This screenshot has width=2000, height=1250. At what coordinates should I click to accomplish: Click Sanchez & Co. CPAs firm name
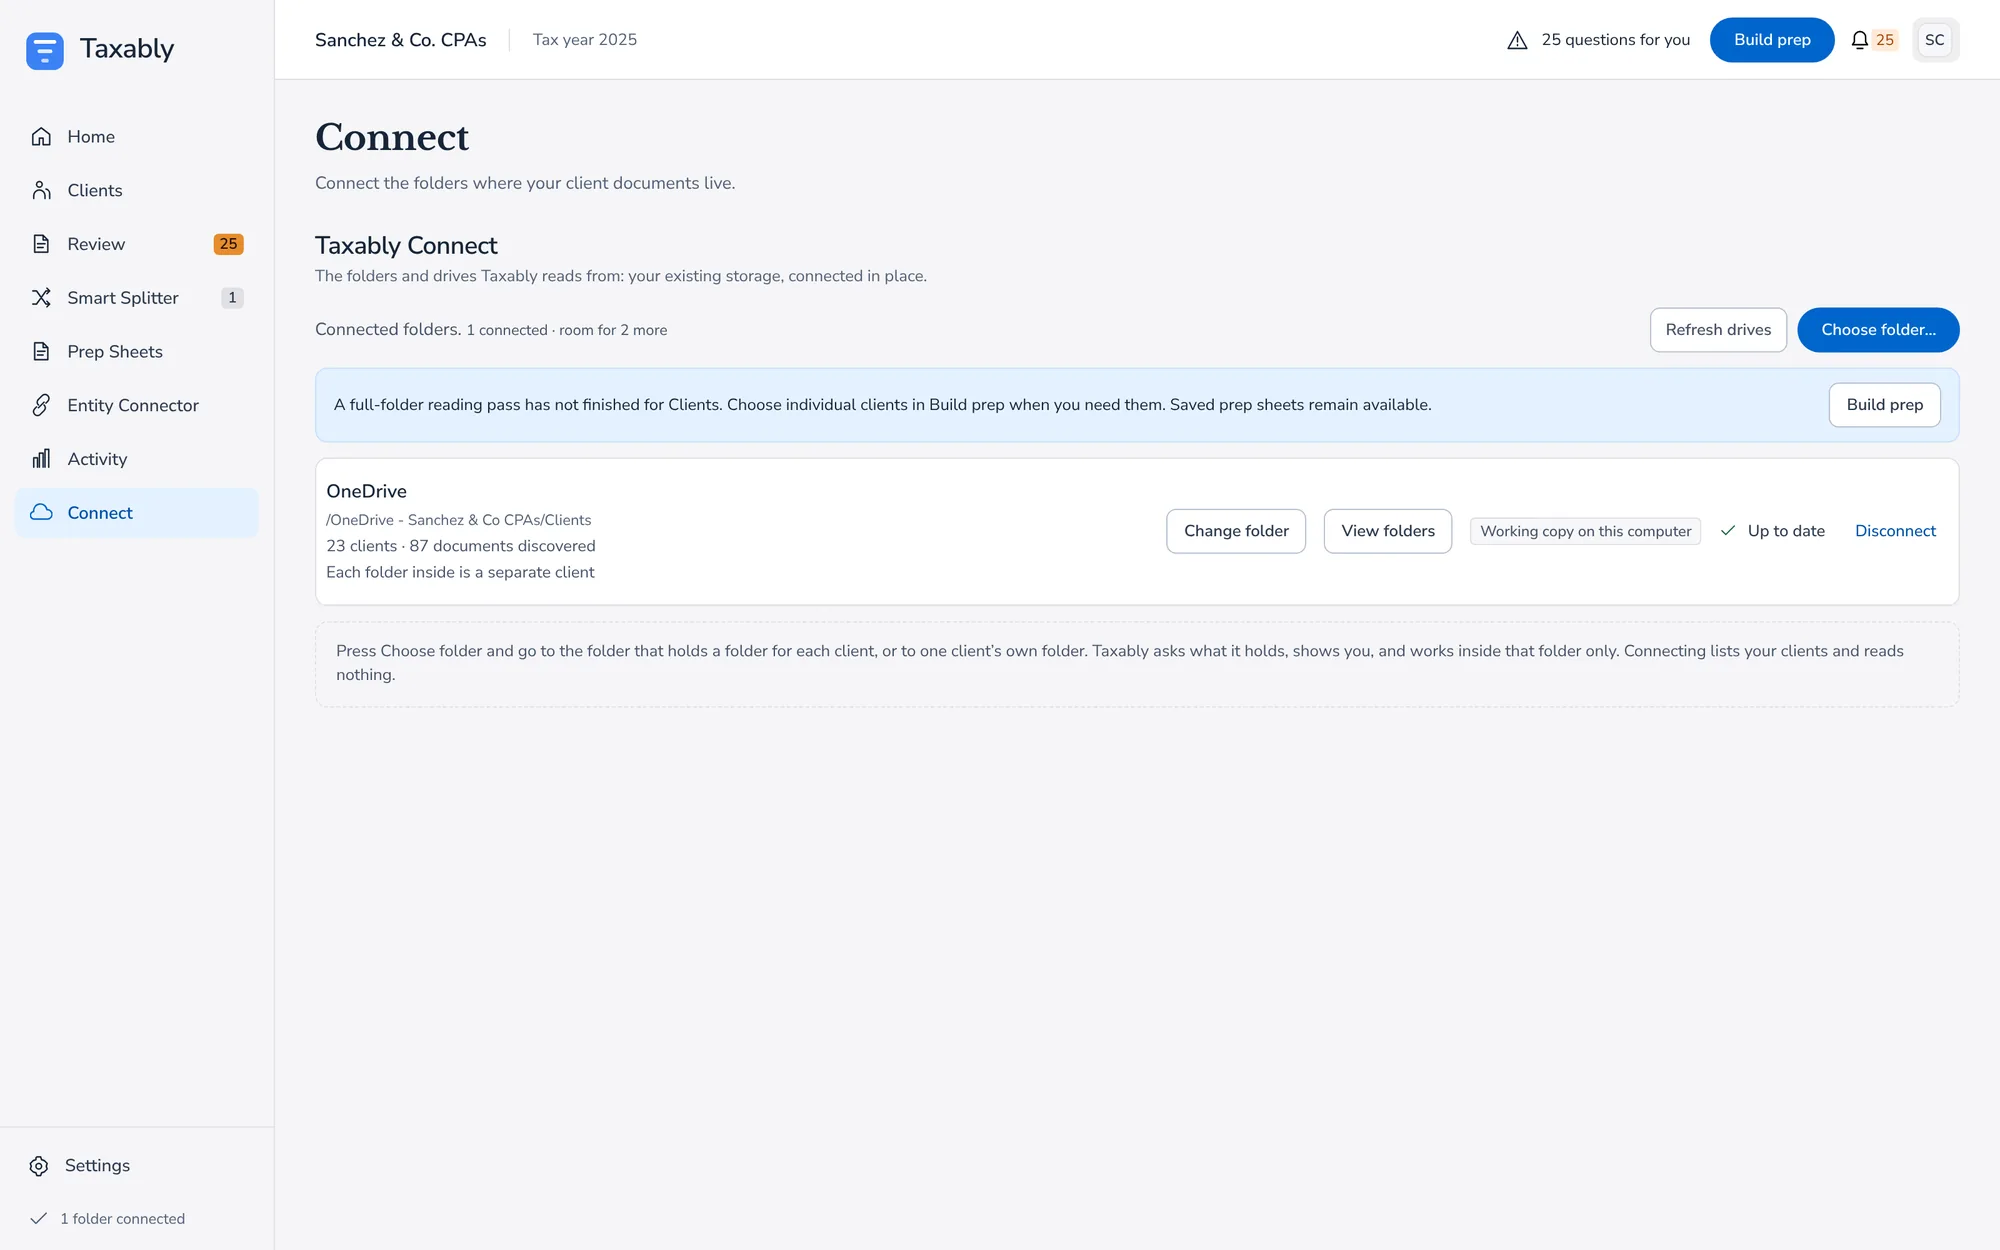400,40
